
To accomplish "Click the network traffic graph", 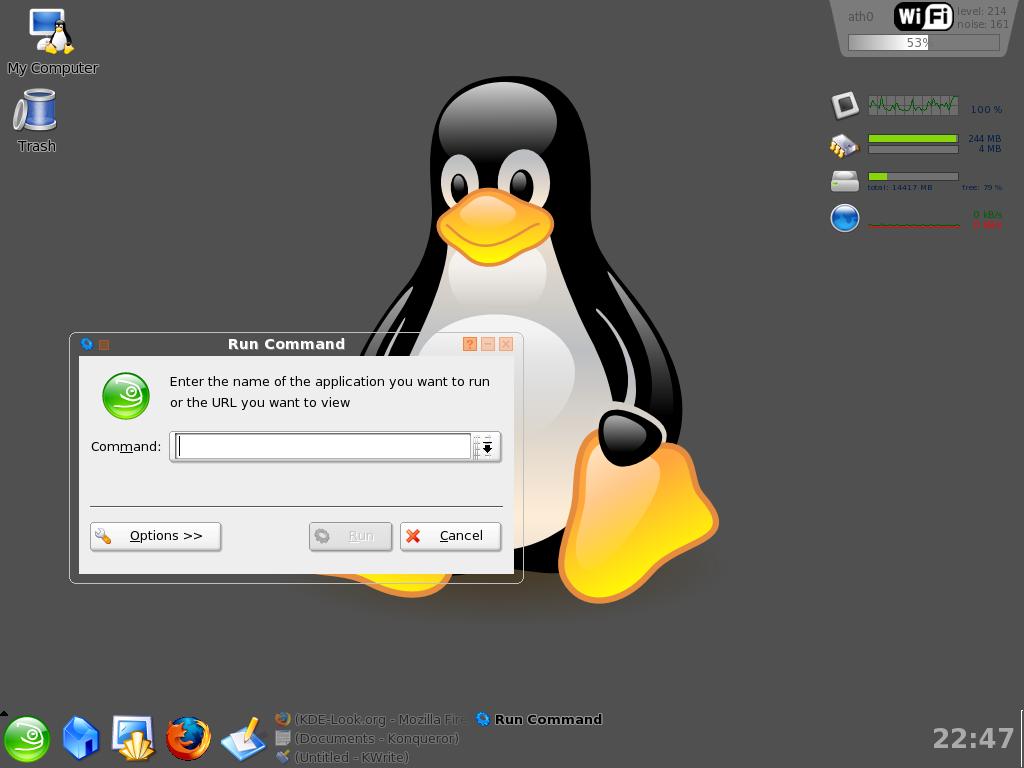I will coord(914,223).
